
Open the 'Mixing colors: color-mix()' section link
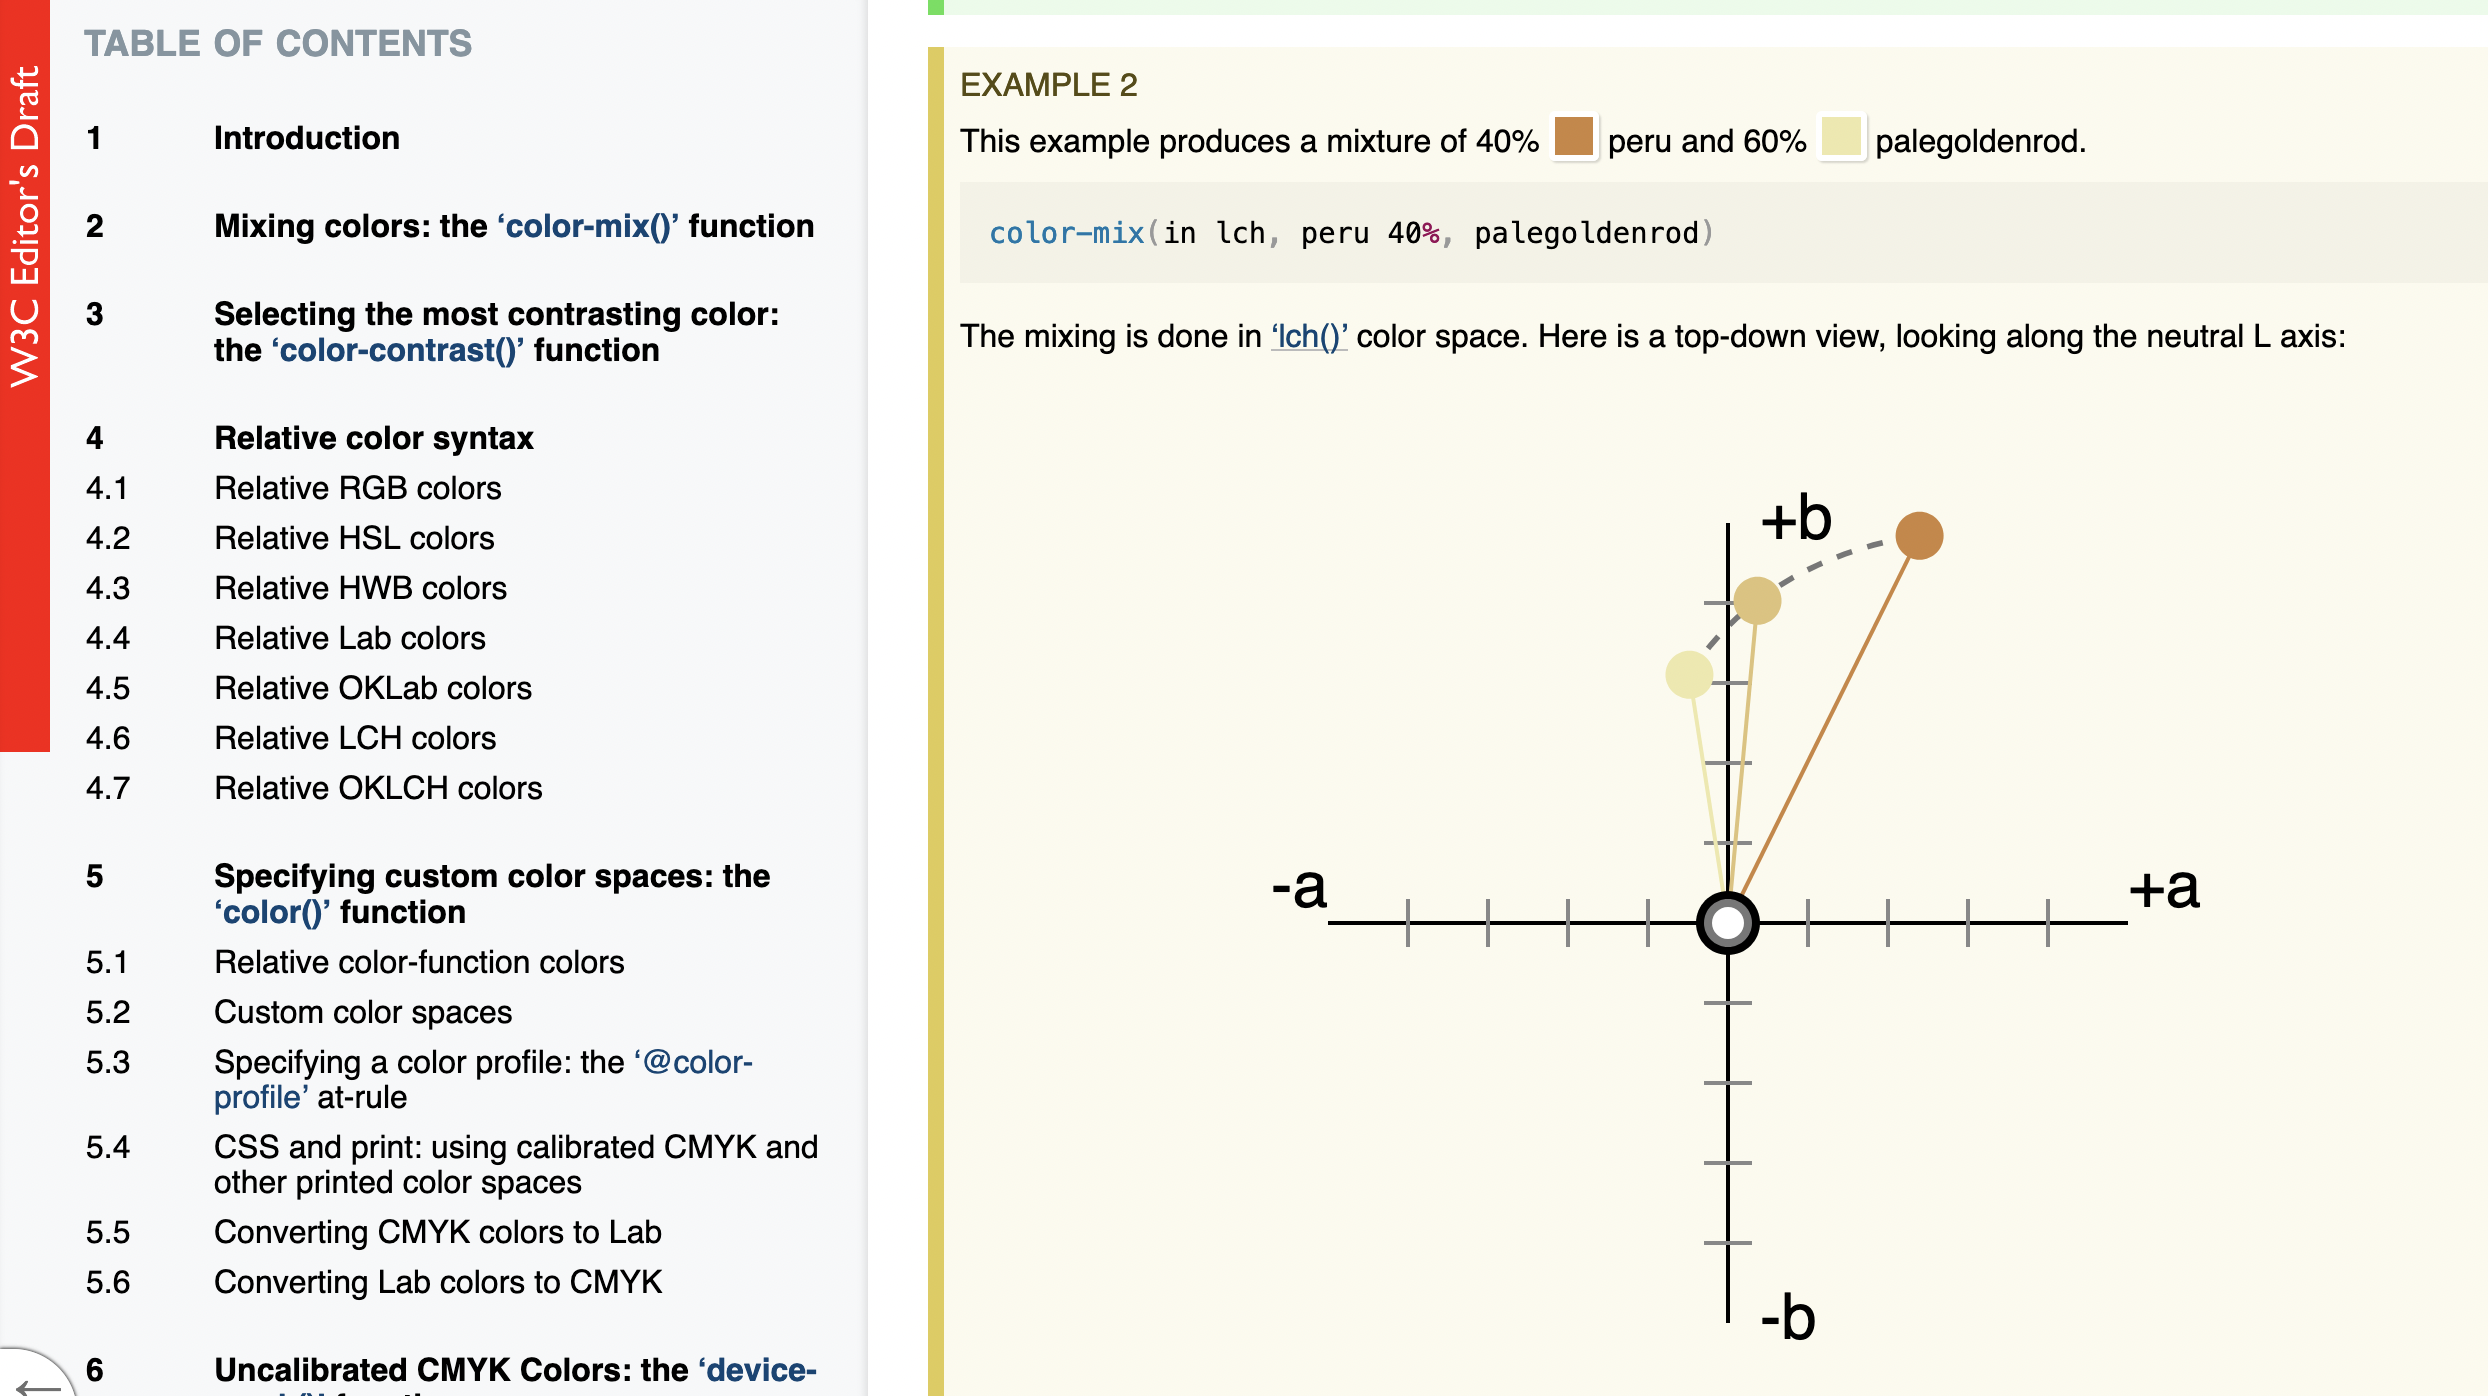[513, 226]
